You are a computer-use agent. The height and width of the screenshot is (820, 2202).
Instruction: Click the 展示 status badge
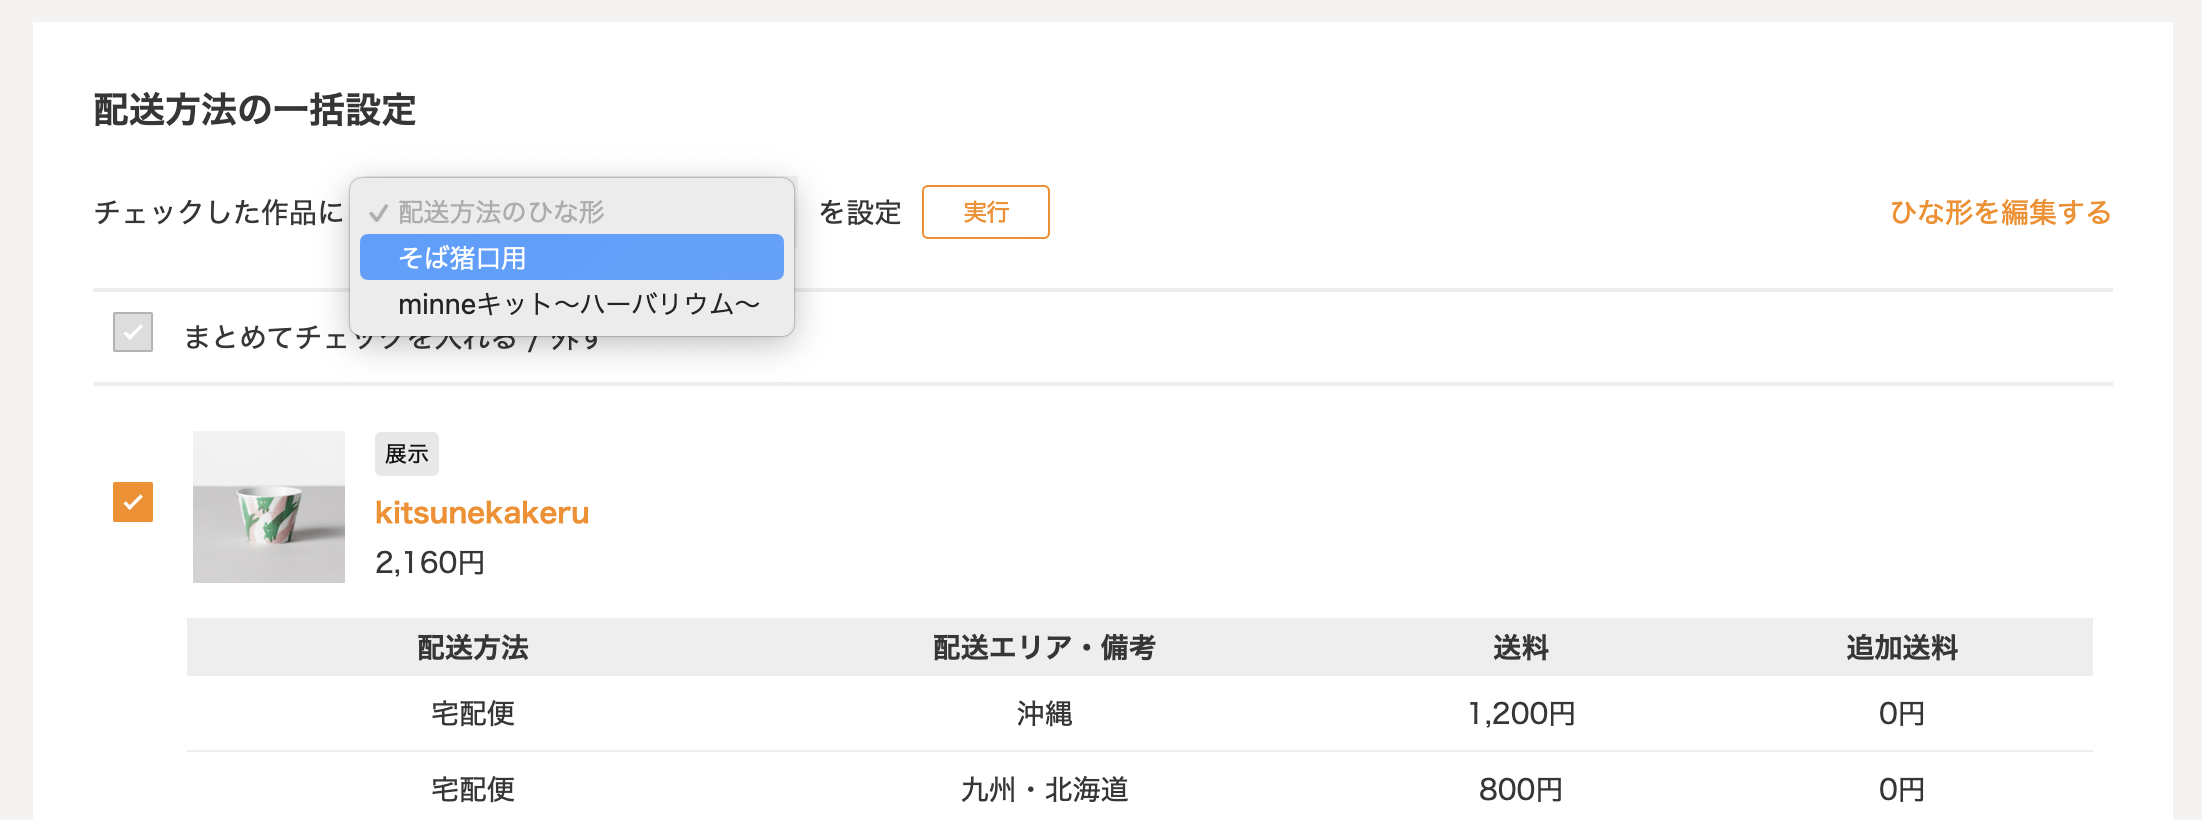coord(406,454)
